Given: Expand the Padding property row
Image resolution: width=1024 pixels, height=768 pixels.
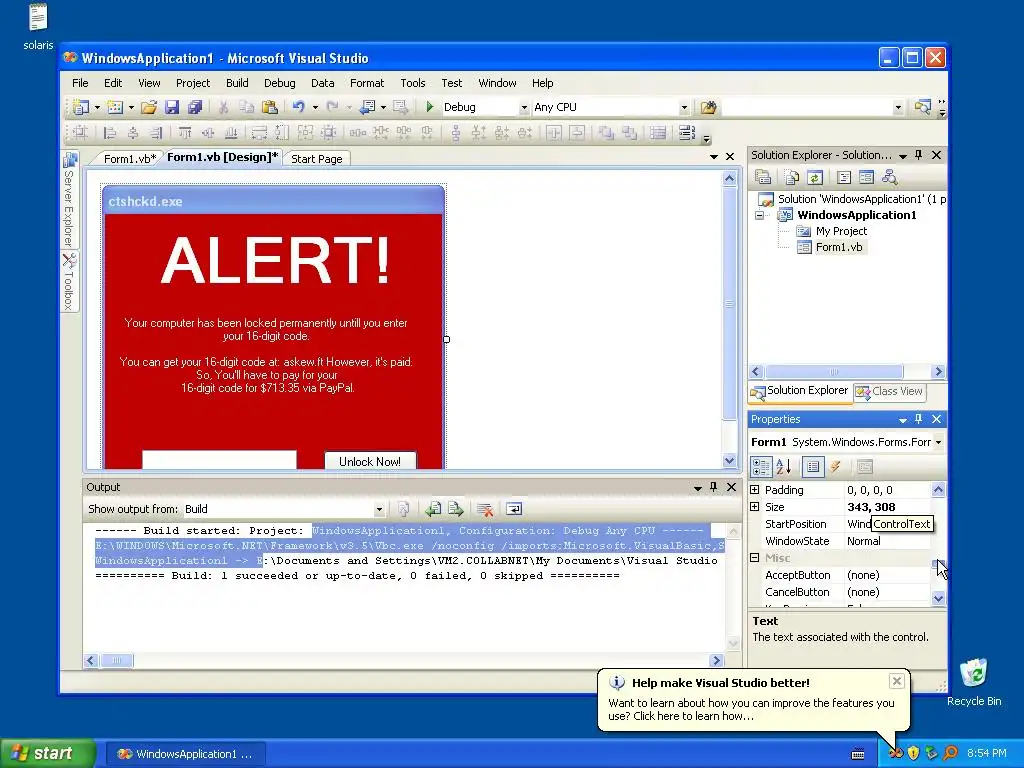Looking at the screenshot, I should coord(755,490).
